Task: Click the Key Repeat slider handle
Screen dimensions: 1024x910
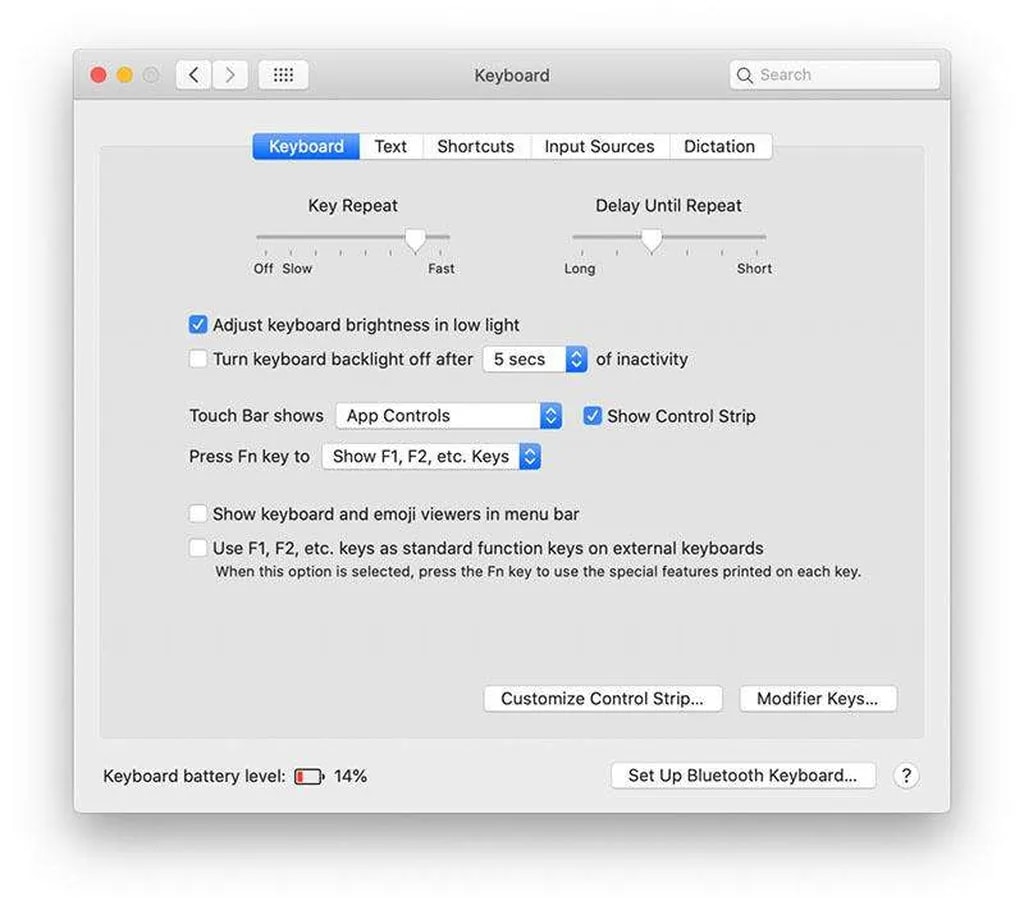Action: (x=415, y=239)
